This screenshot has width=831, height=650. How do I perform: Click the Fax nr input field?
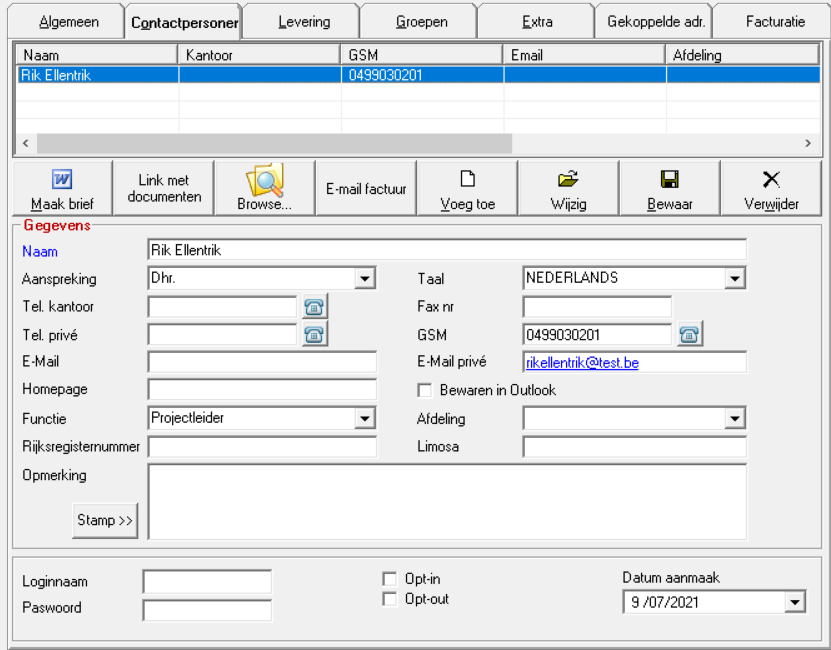point(597,306)
